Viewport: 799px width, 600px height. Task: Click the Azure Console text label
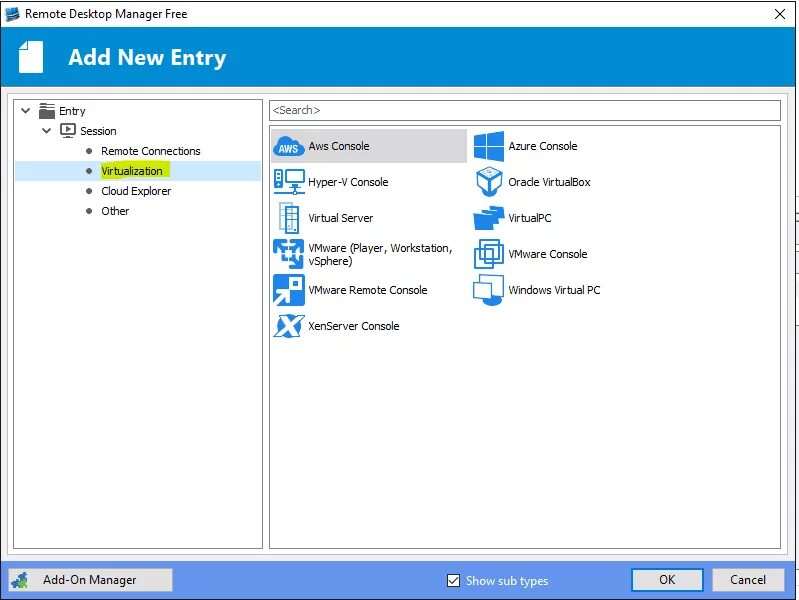[x=543, y=146]
